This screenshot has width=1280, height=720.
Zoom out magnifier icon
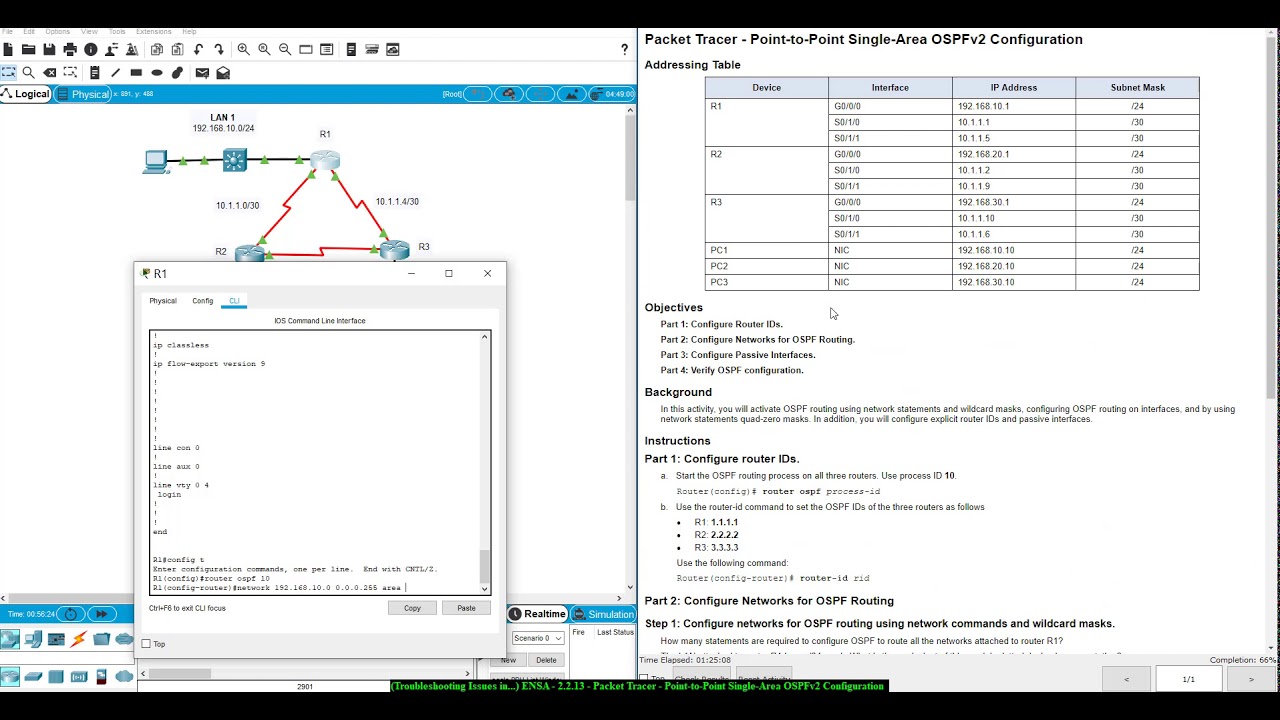(x=285, y=49)
